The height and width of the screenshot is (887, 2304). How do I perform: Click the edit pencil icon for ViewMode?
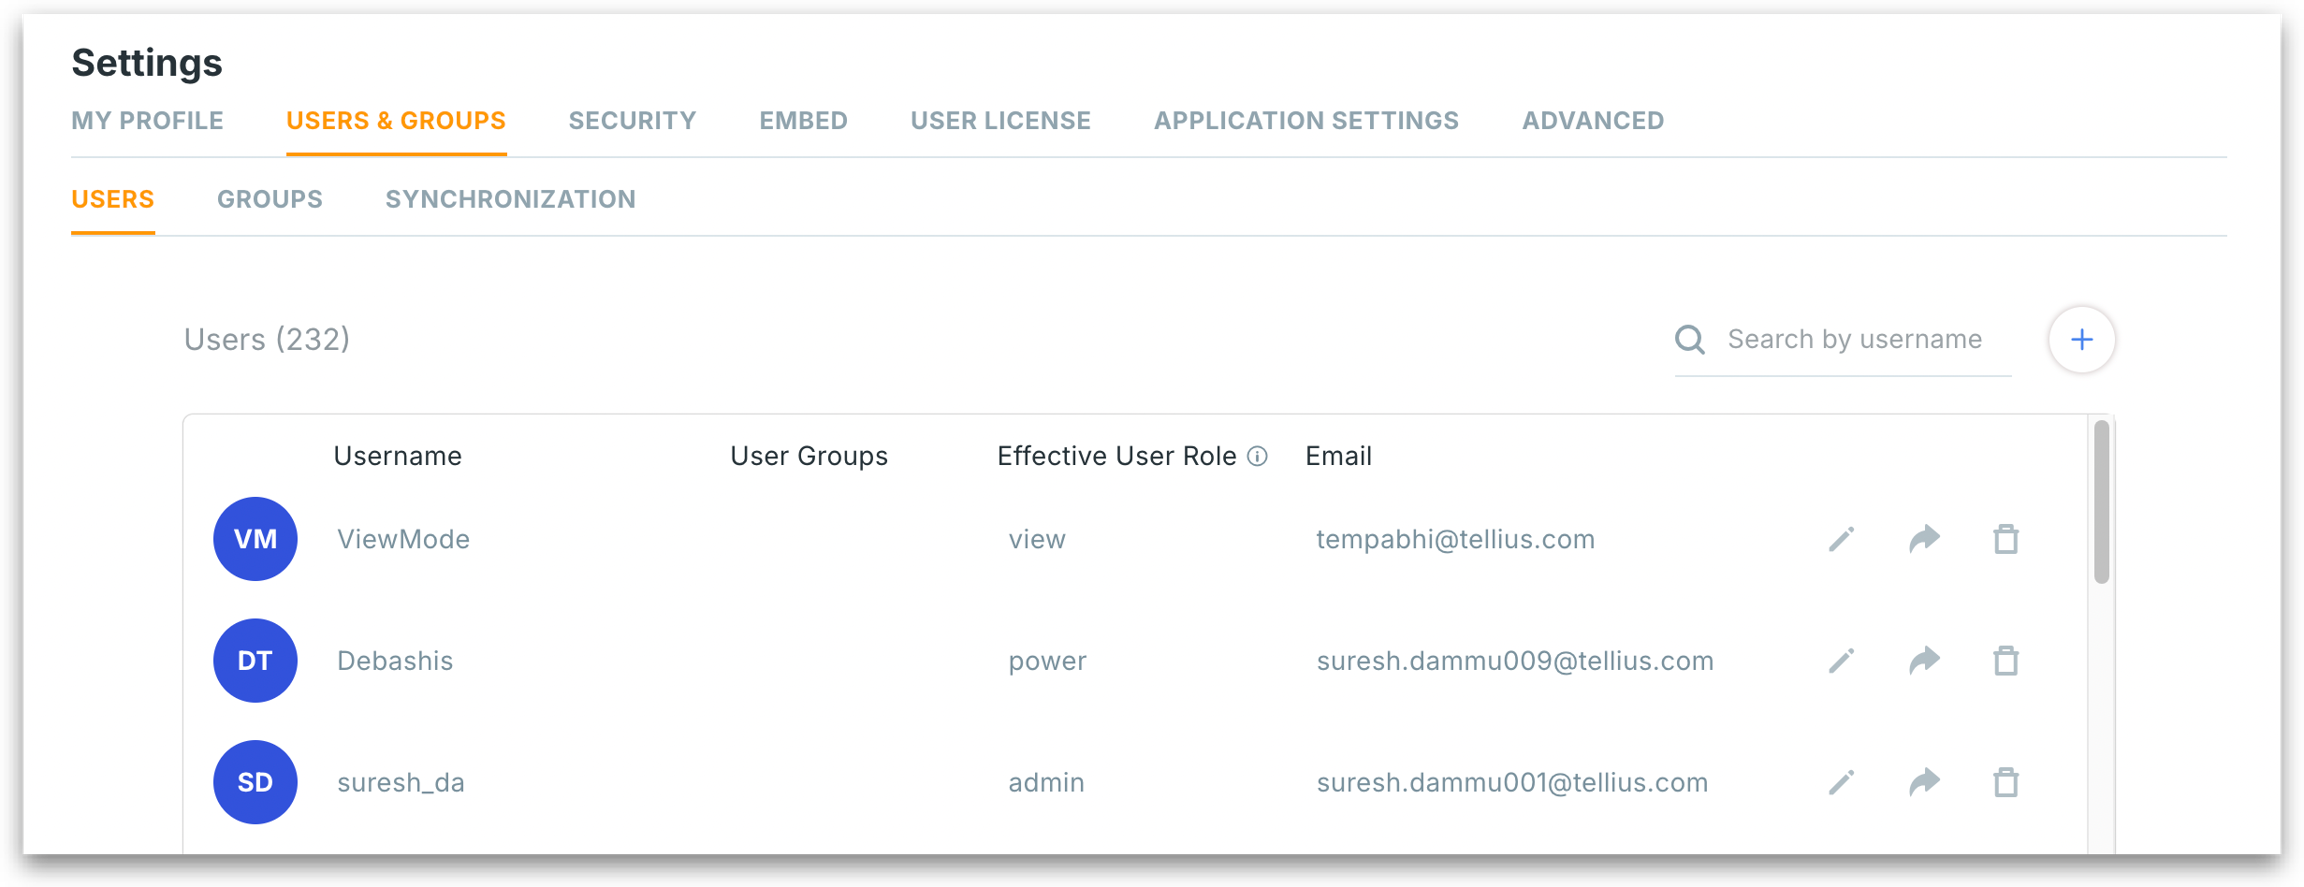point(1841,539)
